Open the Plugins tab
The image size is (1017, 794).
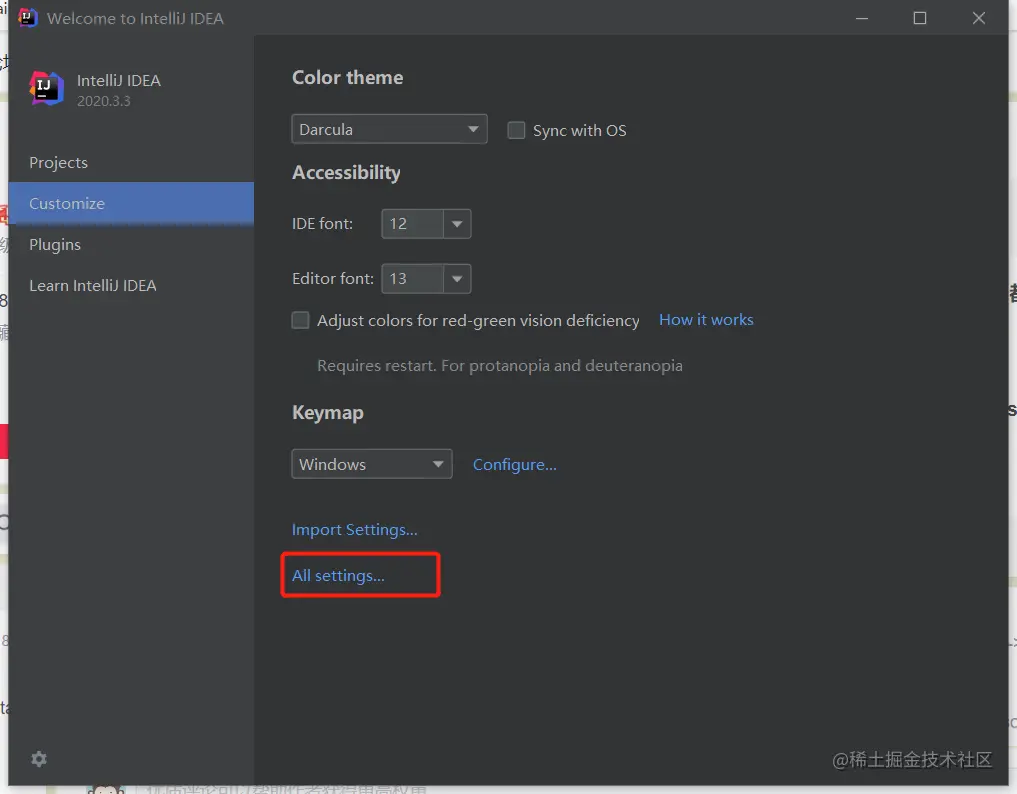[x=55, y=245]
